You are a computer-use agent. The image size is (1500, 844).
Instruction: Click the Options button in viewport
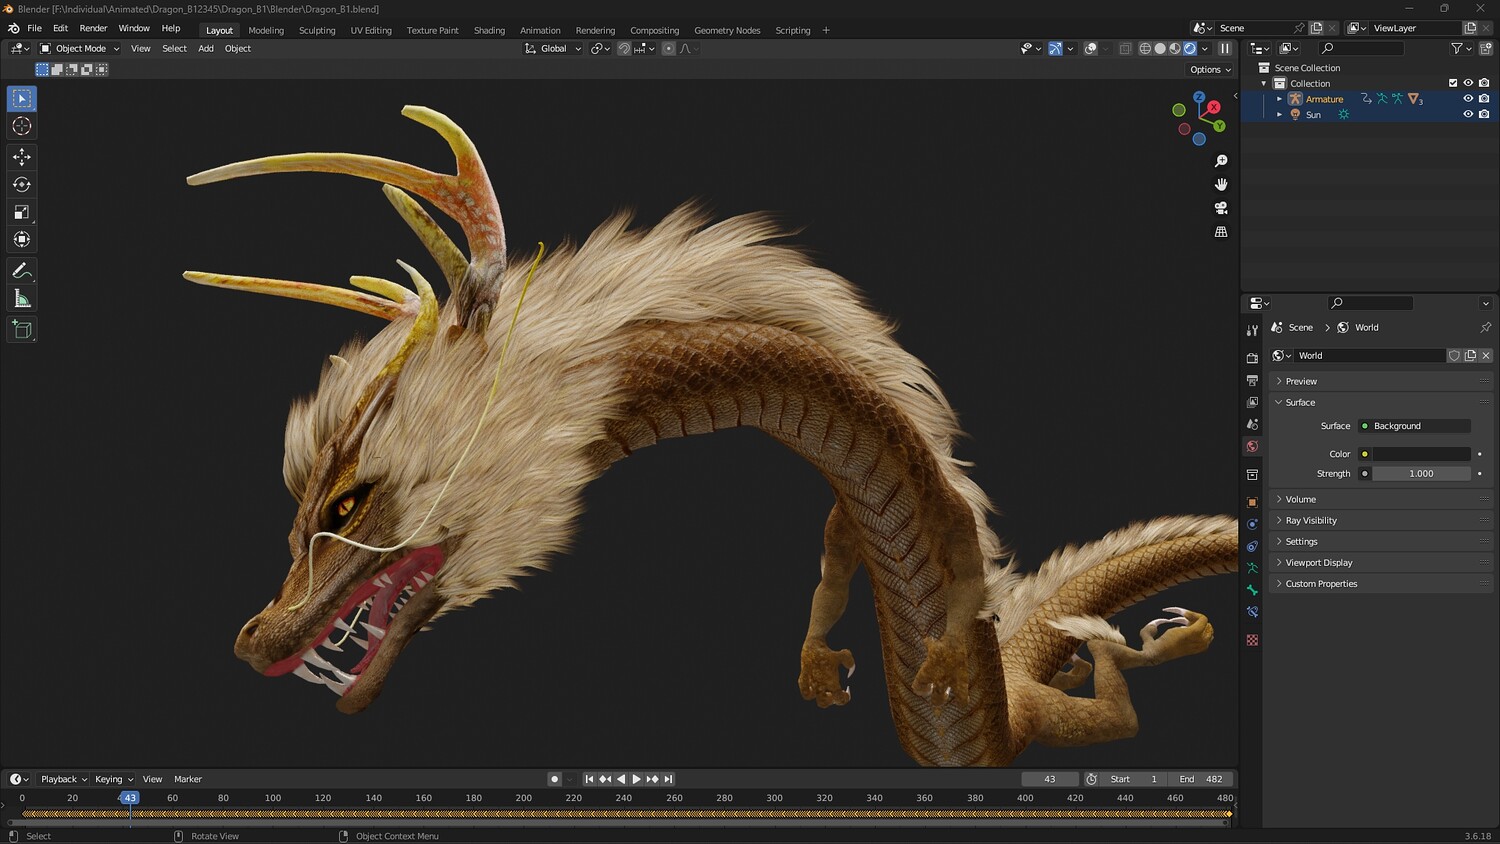click(x=1210, y=70)
